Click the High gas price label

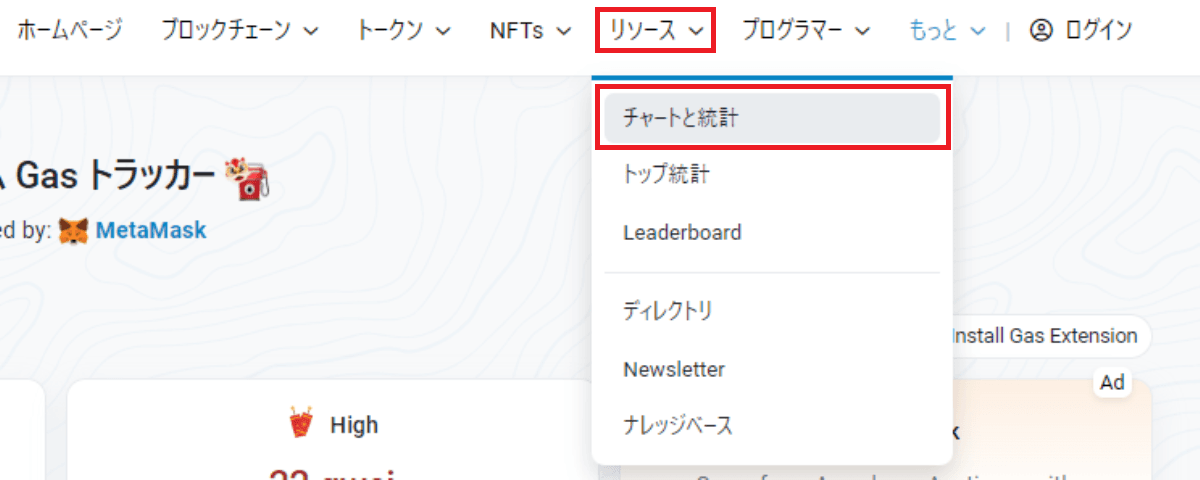coord(354,425)
